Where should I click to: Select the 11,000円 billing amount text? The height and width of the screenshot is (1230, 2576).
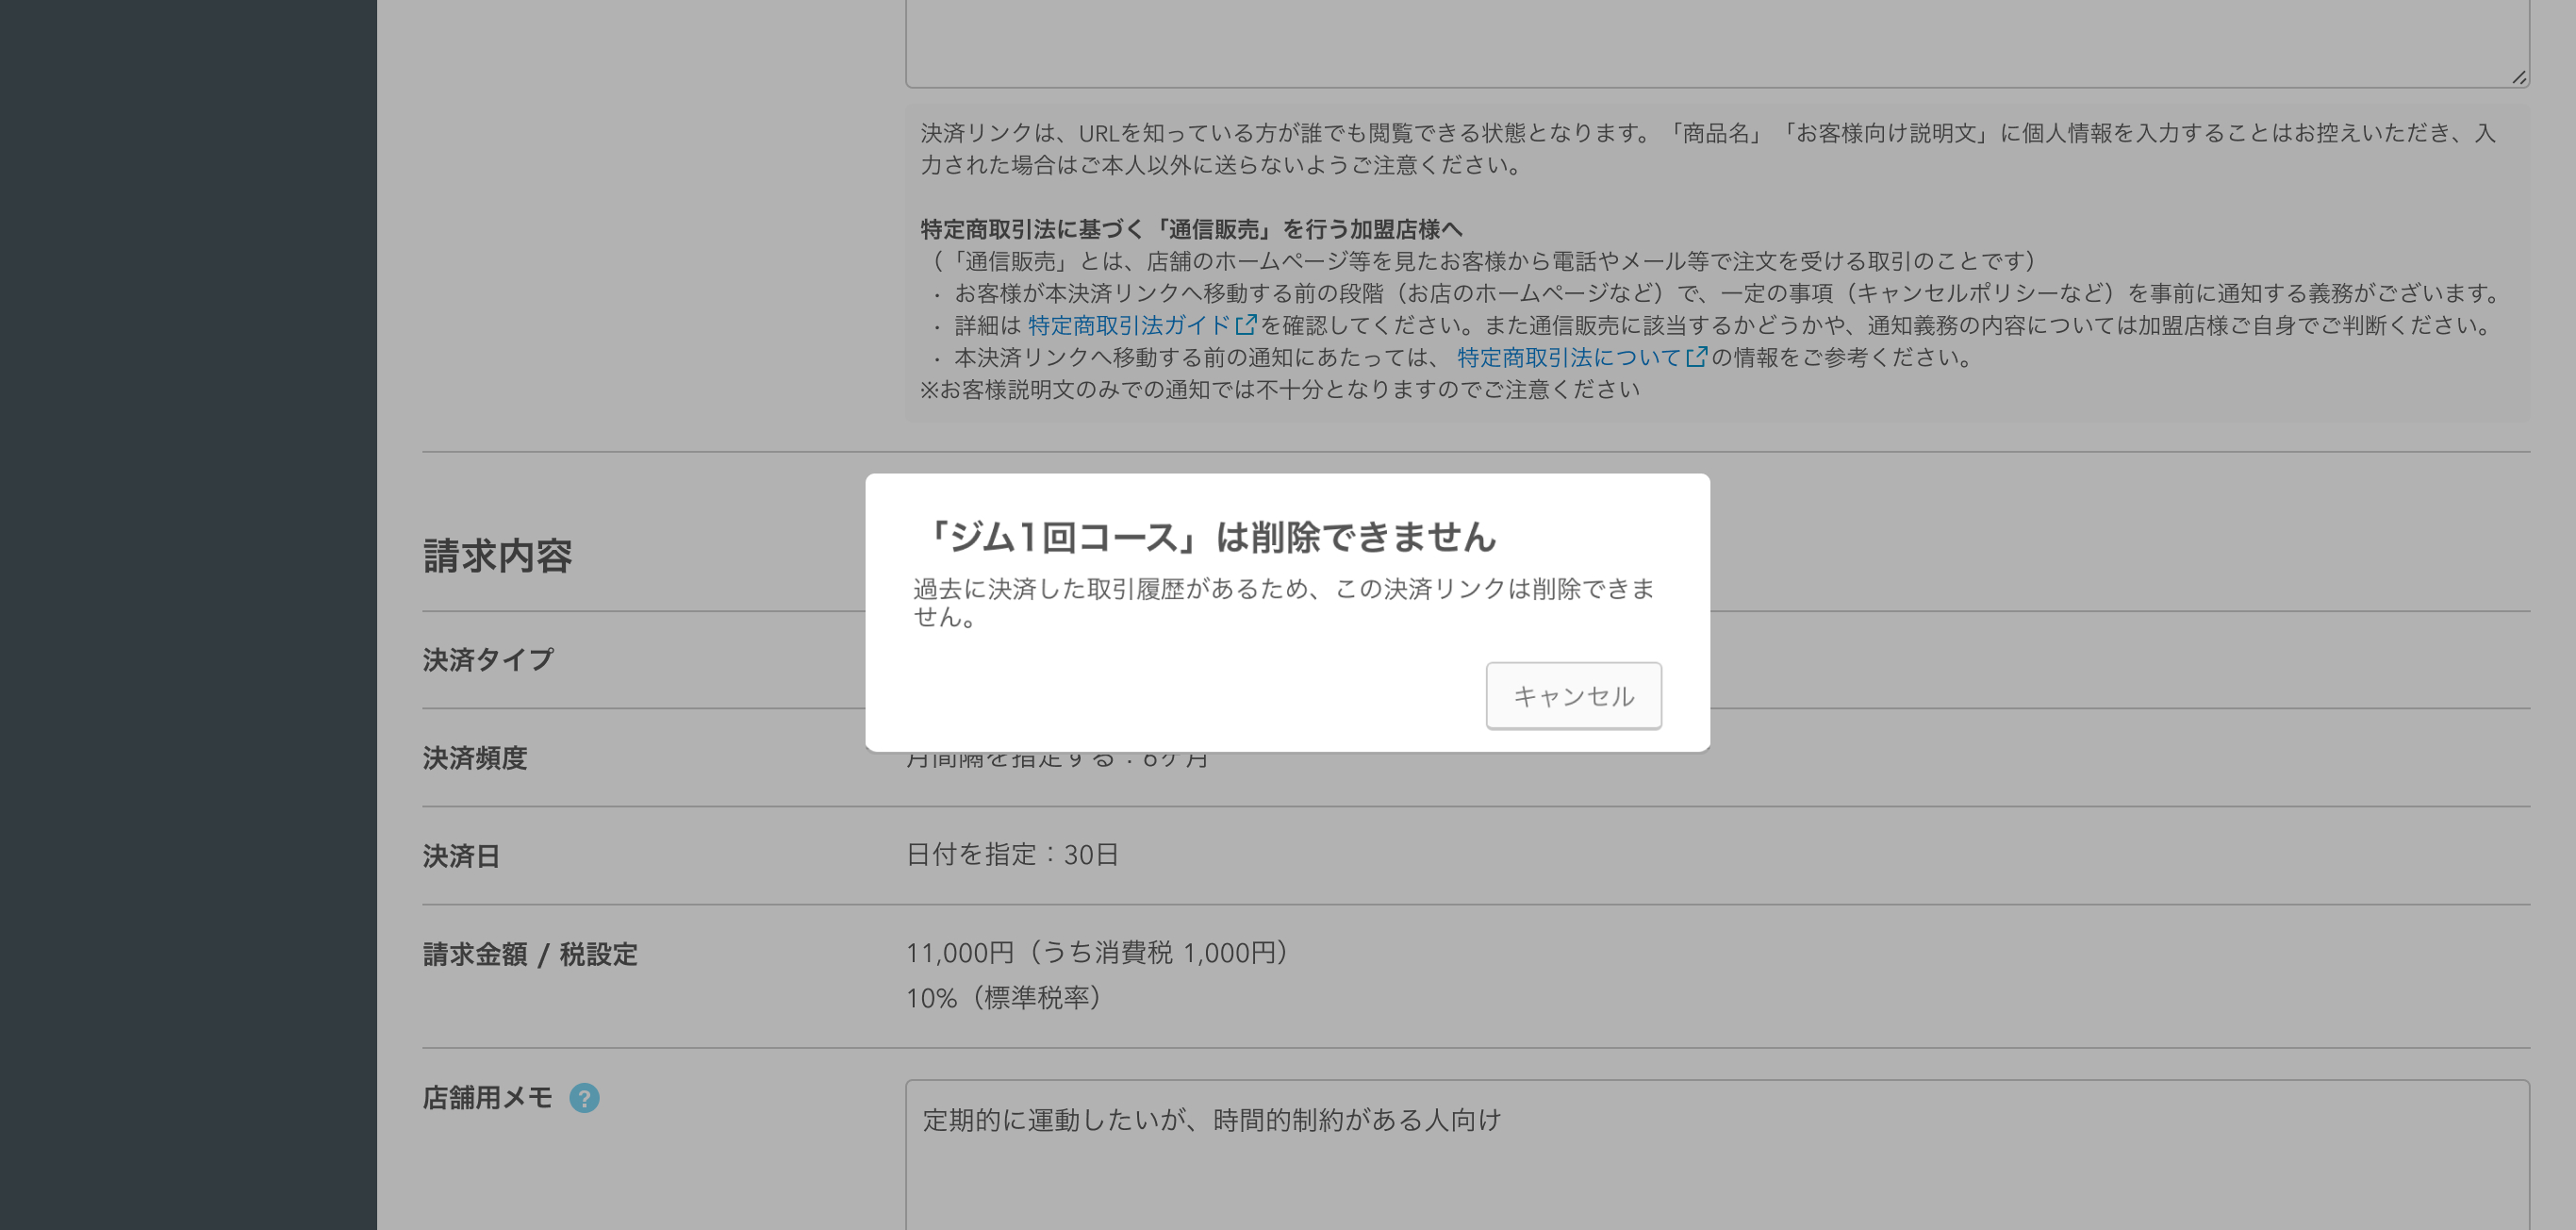(x=1095, y=951)
